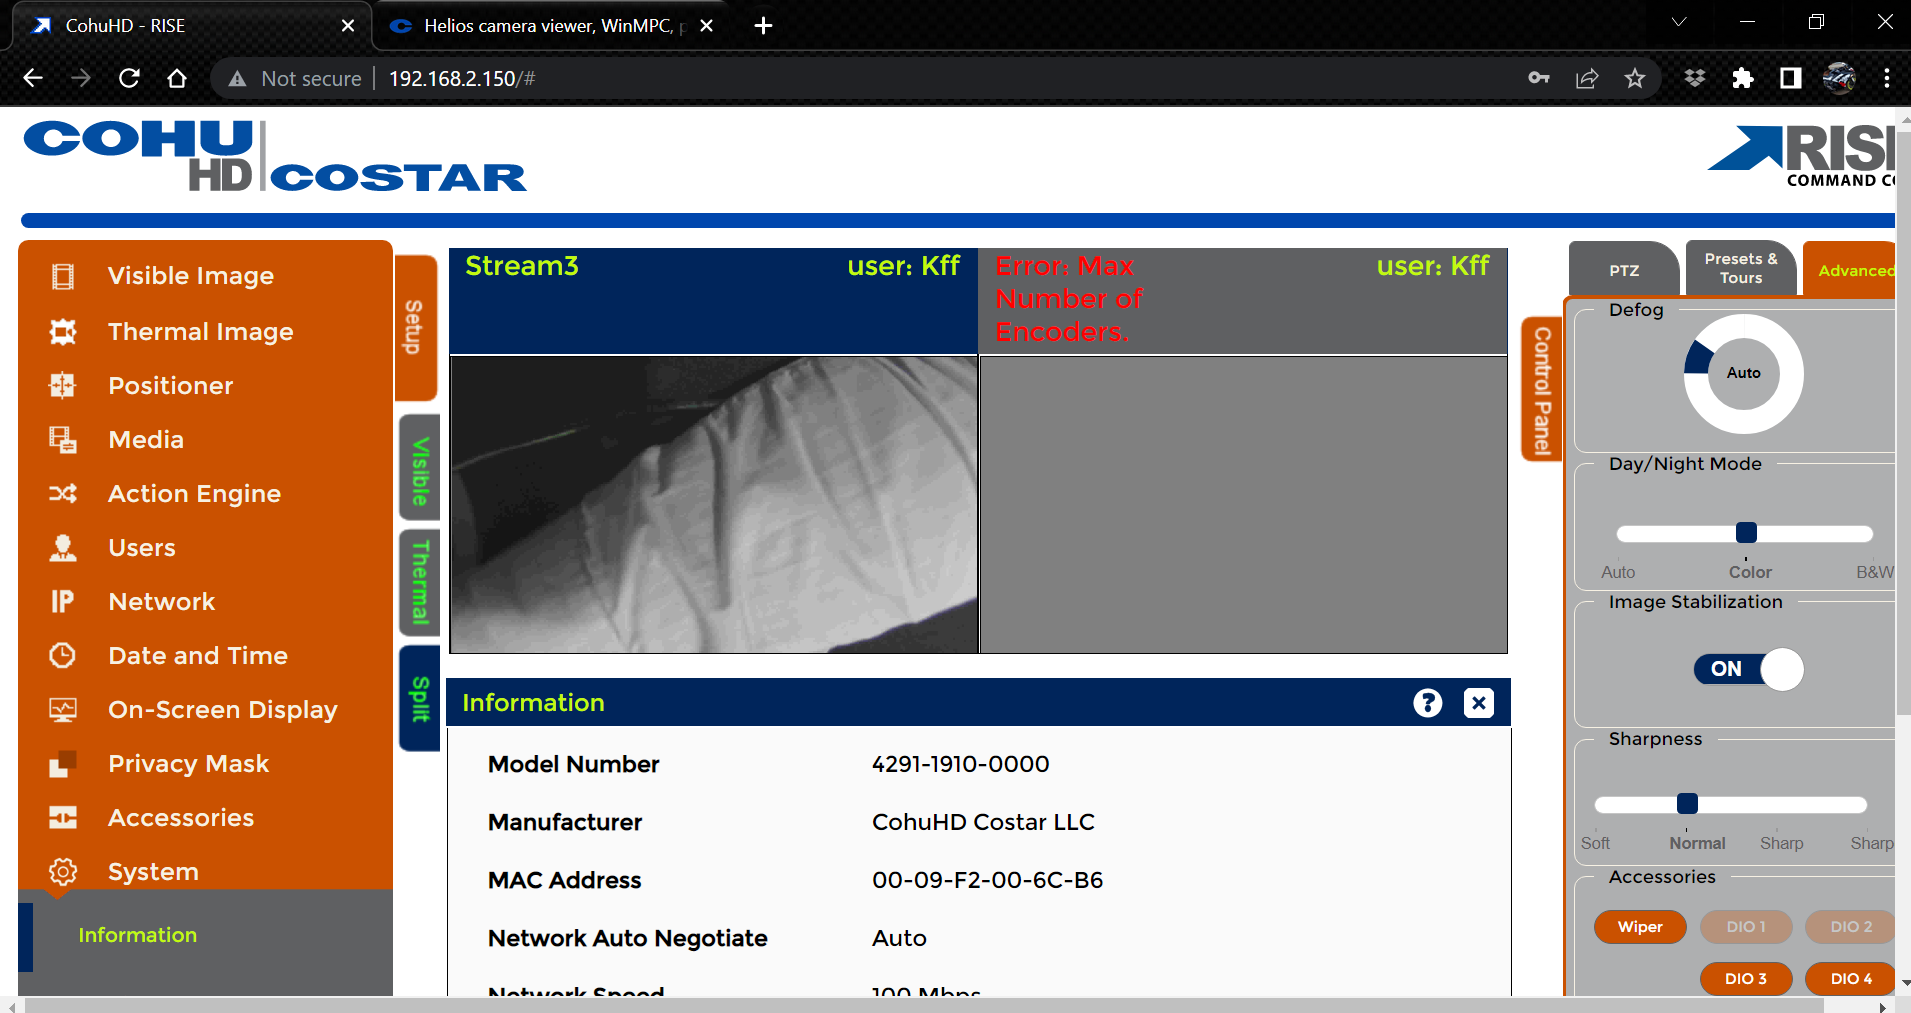Click the On-Screen Display monitor icon
The width and height of the screenshot is (1911, 1013).
(x=63, y=710)
